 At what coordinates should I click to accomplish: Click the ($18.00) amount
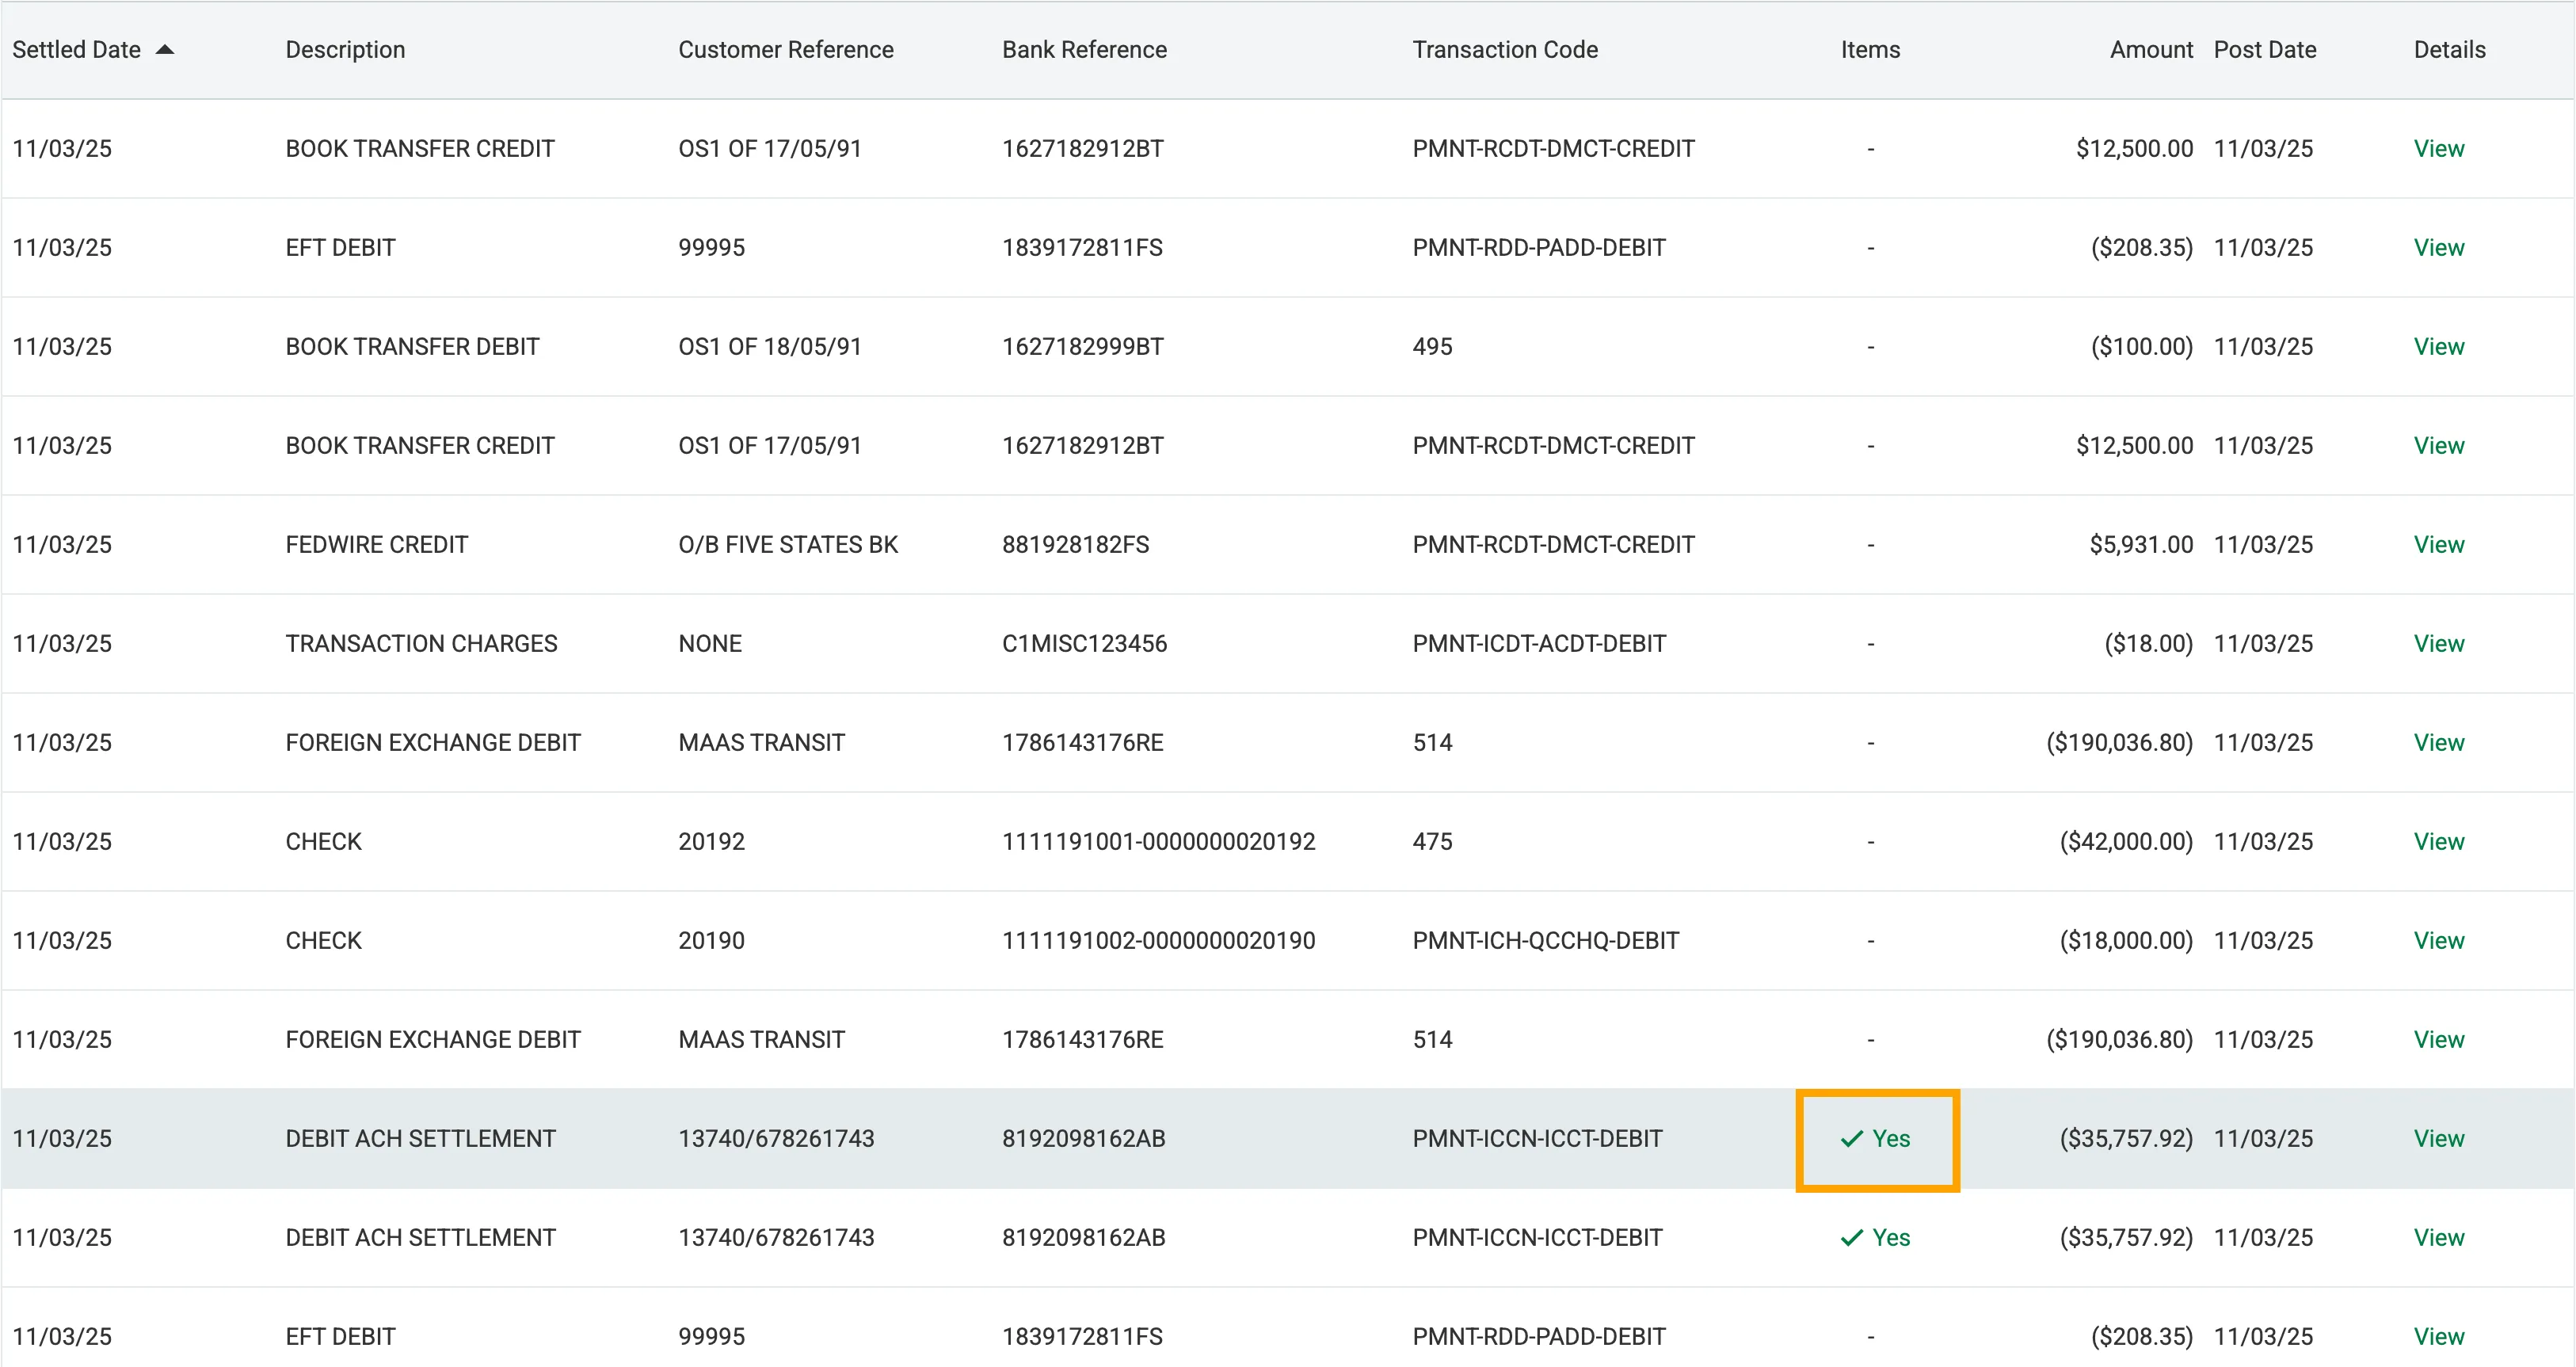2148,643
